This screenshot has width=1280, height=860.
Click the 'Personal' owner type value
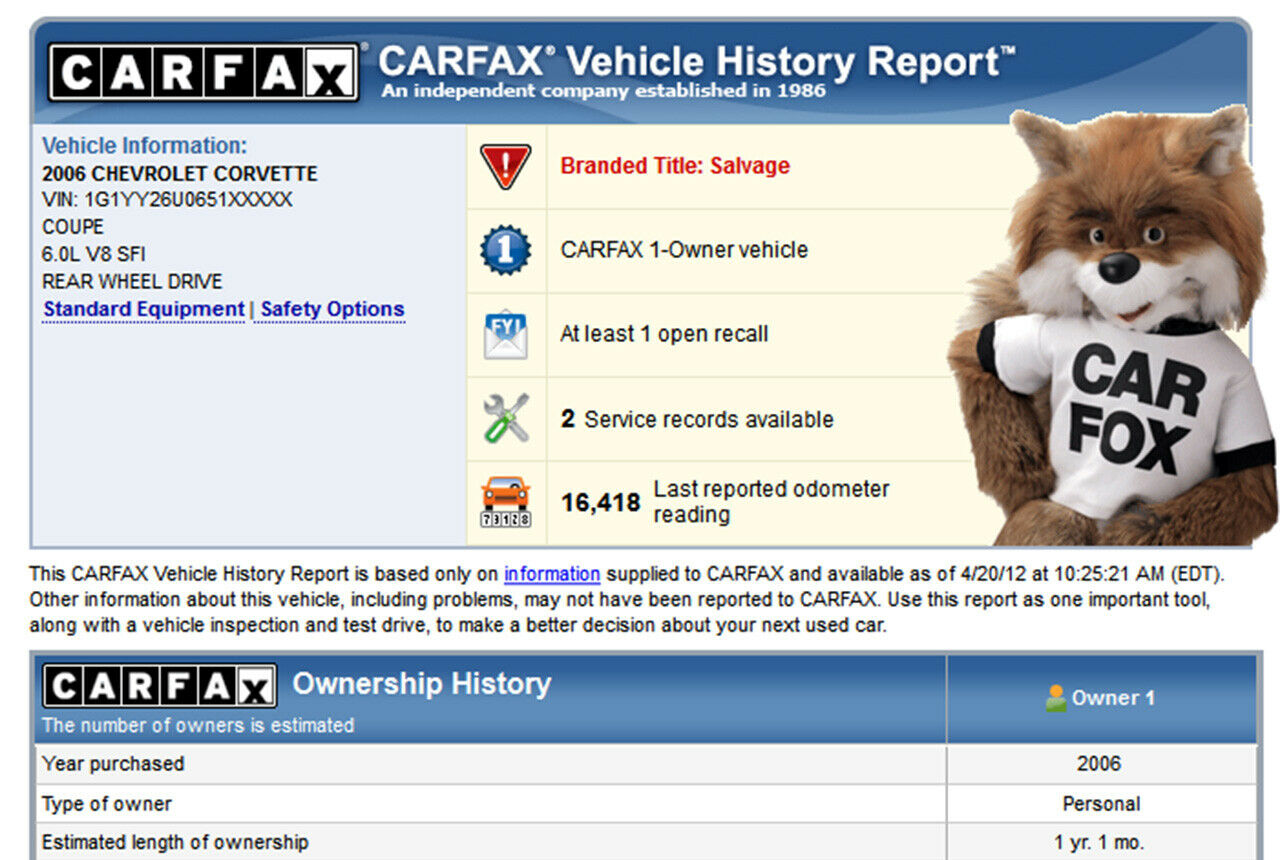(x=1101, y=803)
